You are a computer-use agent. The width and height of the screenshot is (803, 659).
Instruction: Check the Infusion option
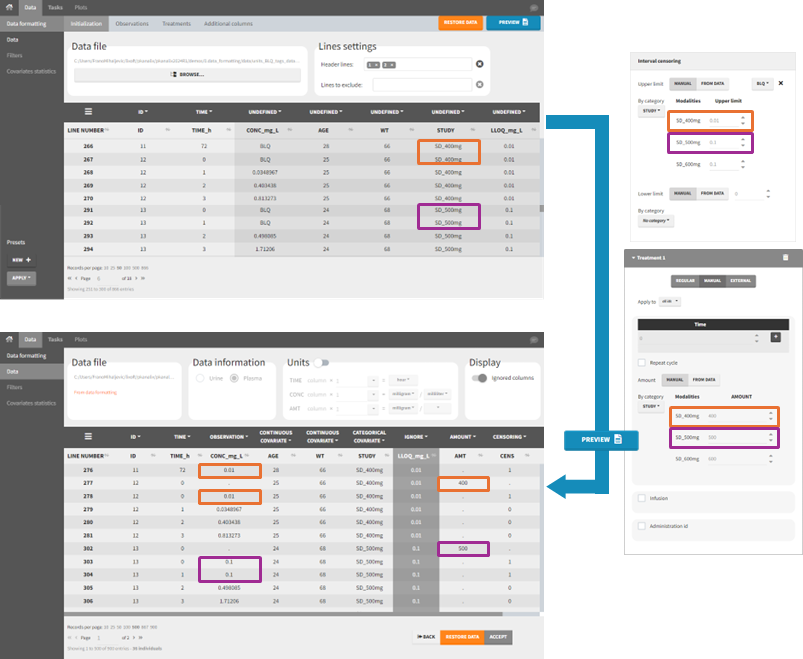[642, 497]
